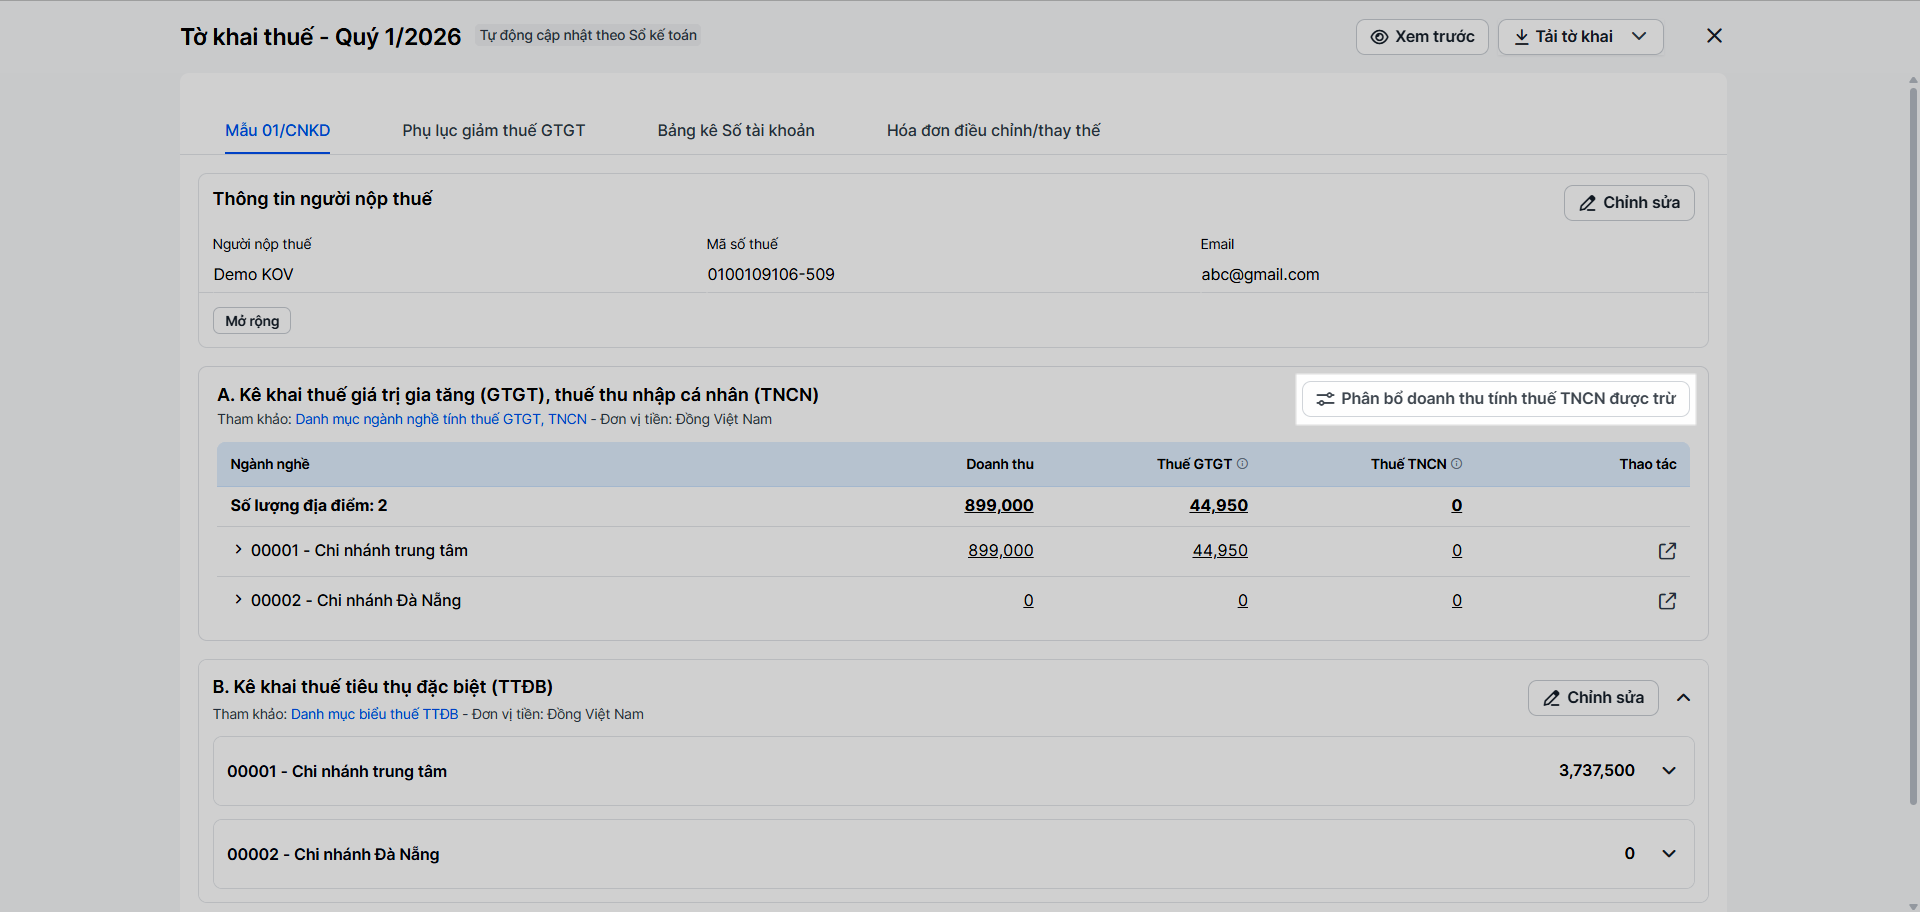Click Xem trước preview eye button
Screen dimensions: 1920x912
(1422, 37)
